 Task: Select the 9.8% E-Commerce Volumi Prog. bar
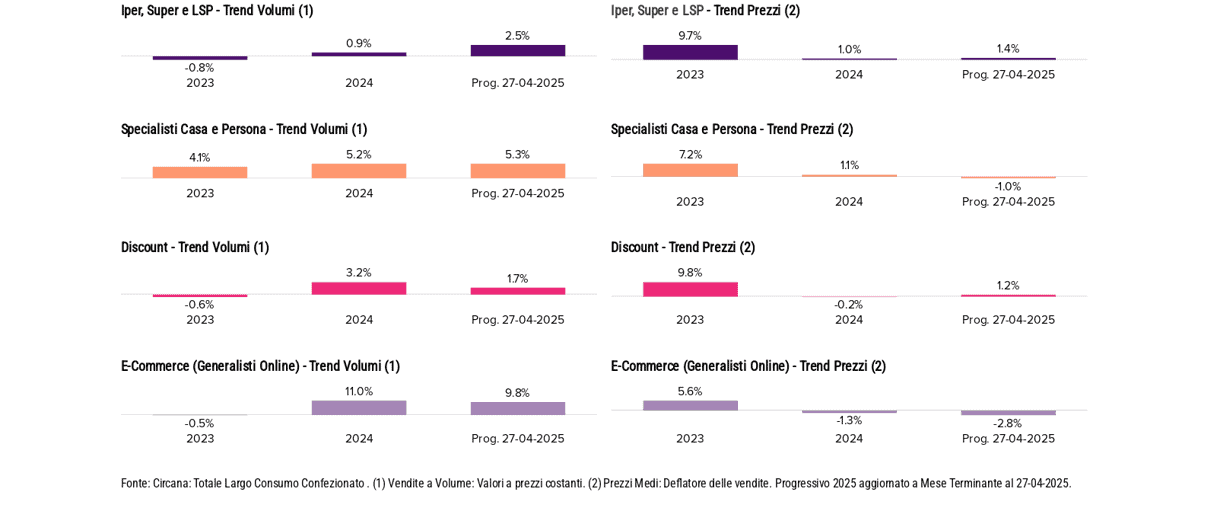pos(517,408)
